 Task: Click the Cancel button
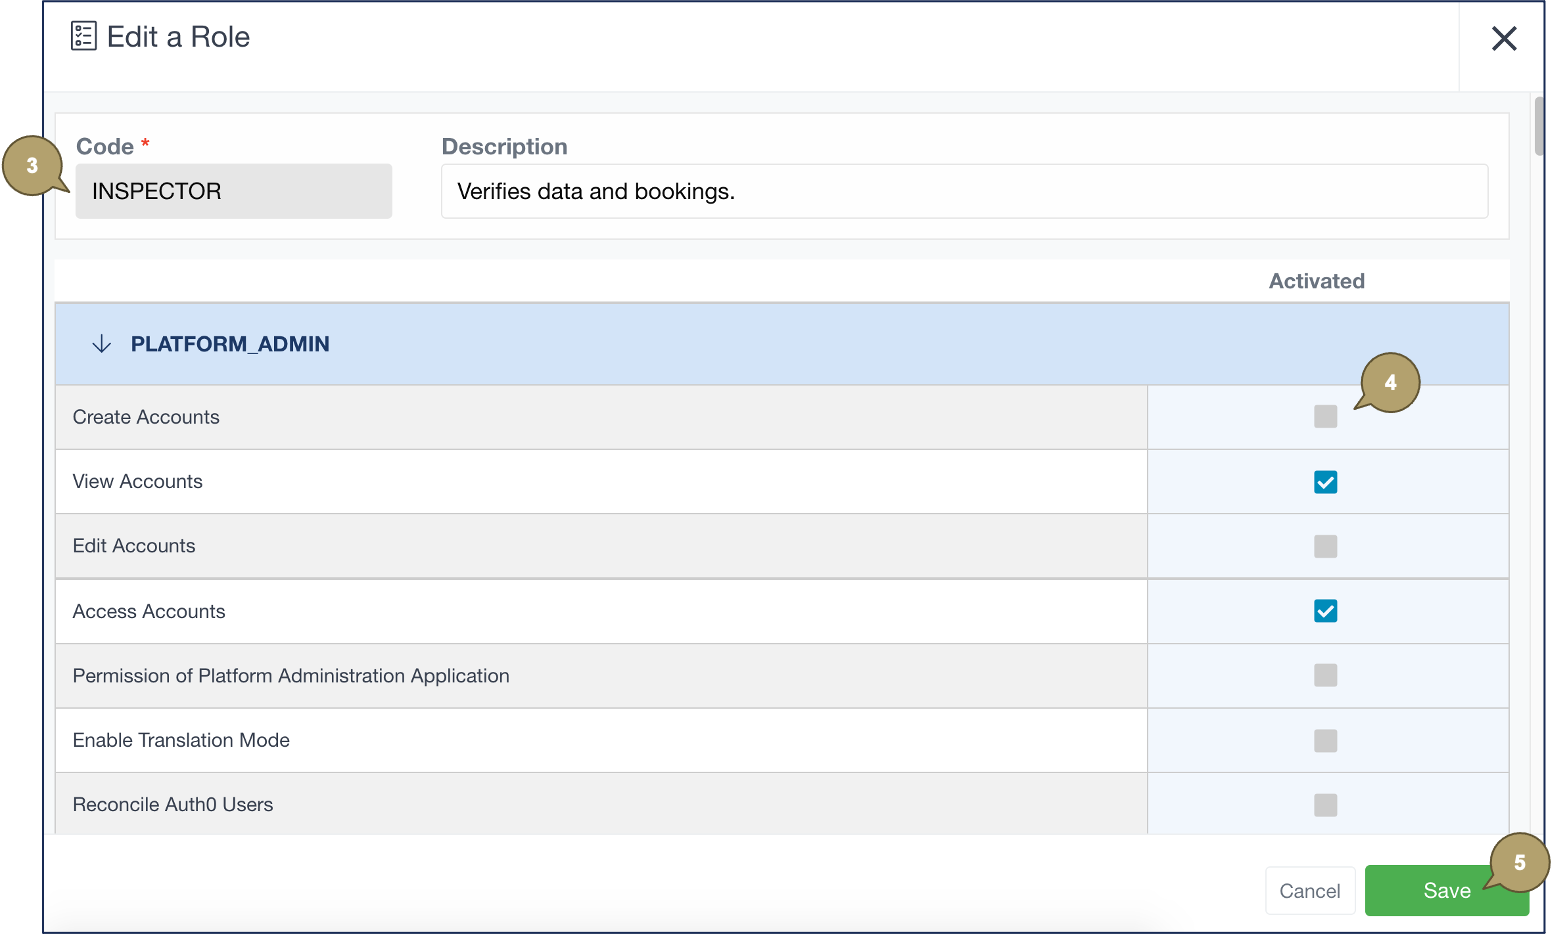coord(1309,891)
